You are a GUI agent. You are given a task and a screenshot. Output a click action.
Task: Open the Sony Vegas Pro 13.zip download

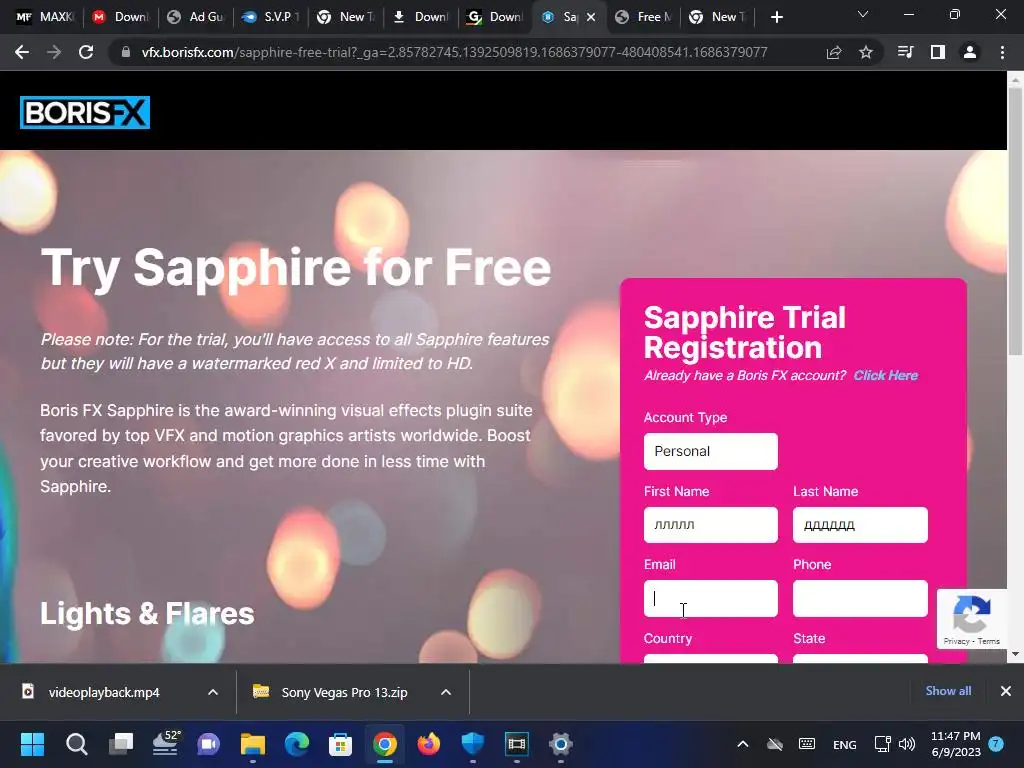[x=332, y=692]
